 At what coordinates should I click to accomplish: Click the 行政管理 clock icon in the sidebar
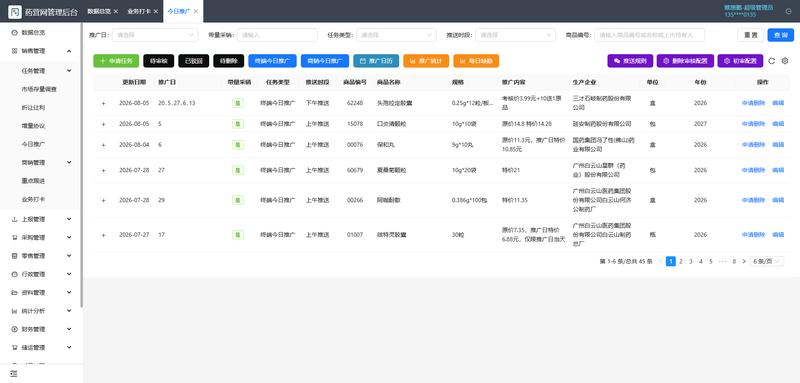(x=14, y=274)
